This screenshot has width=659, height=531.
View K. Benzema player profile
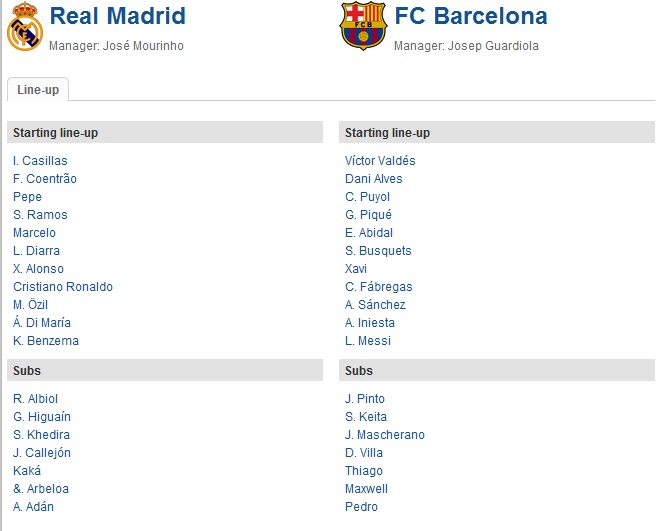46,341
